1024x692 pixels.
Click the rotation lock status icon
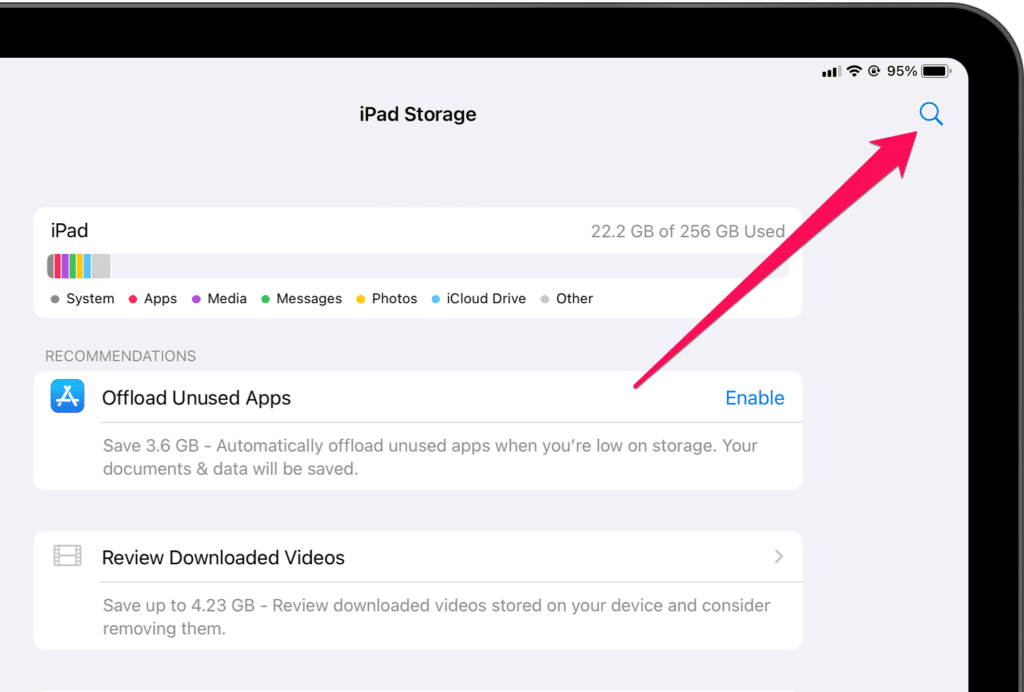(x=874, y=71)
